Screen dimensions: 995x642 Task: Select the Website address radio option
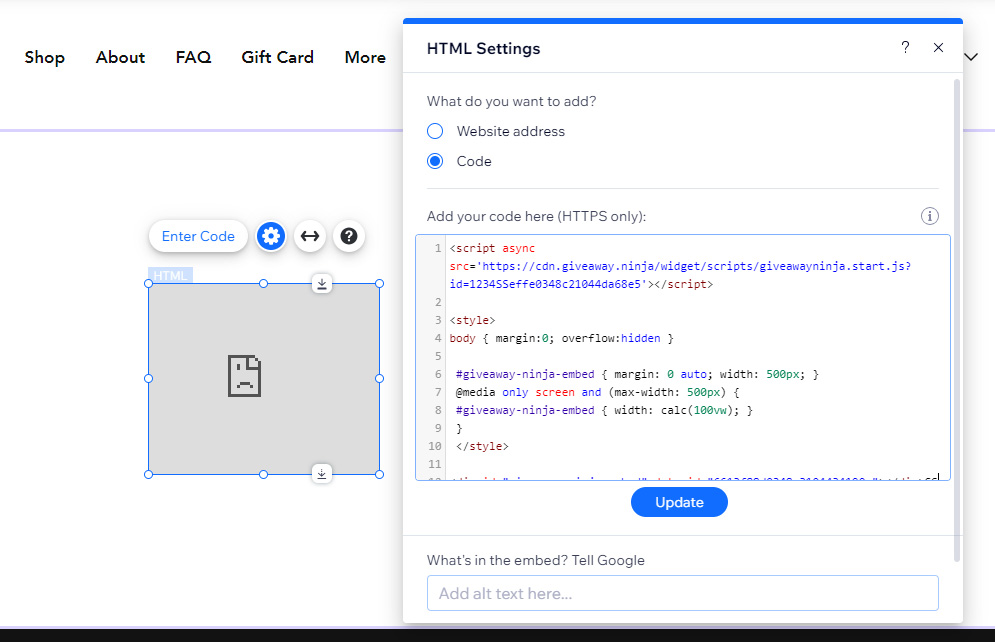click(x=435, y=131)
